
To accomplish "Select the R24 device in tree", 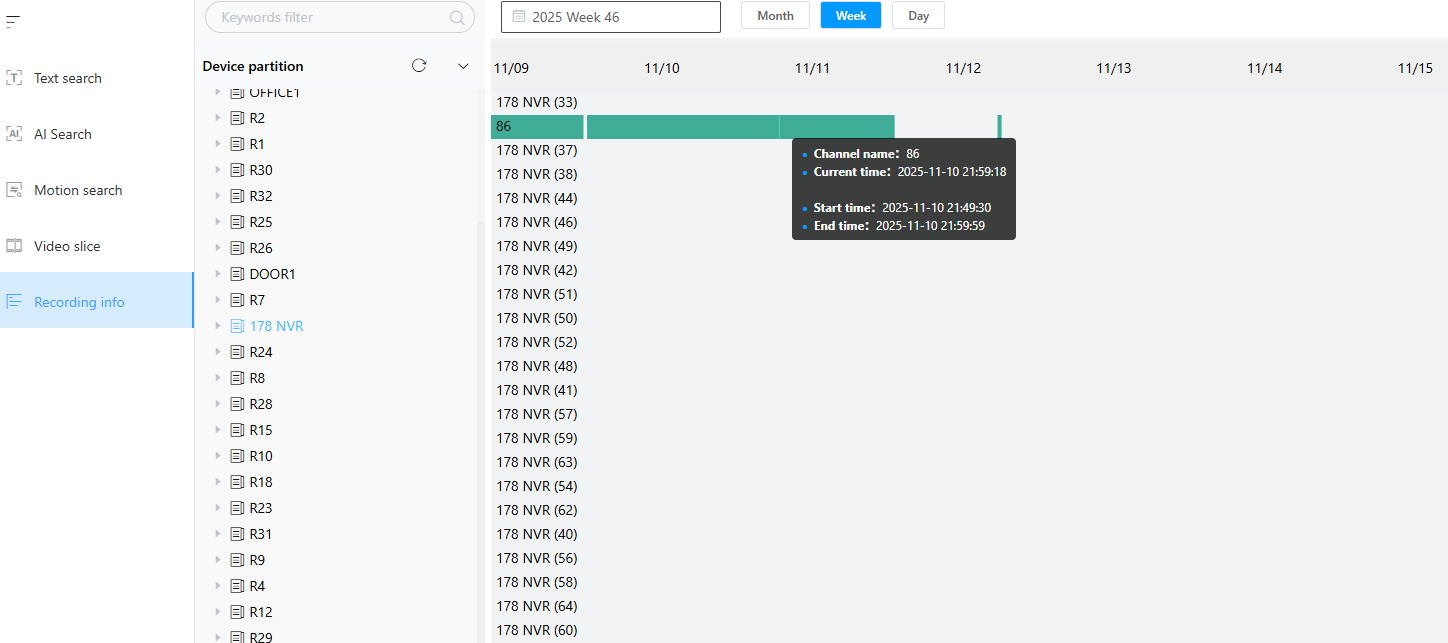I will pos(260,352).
